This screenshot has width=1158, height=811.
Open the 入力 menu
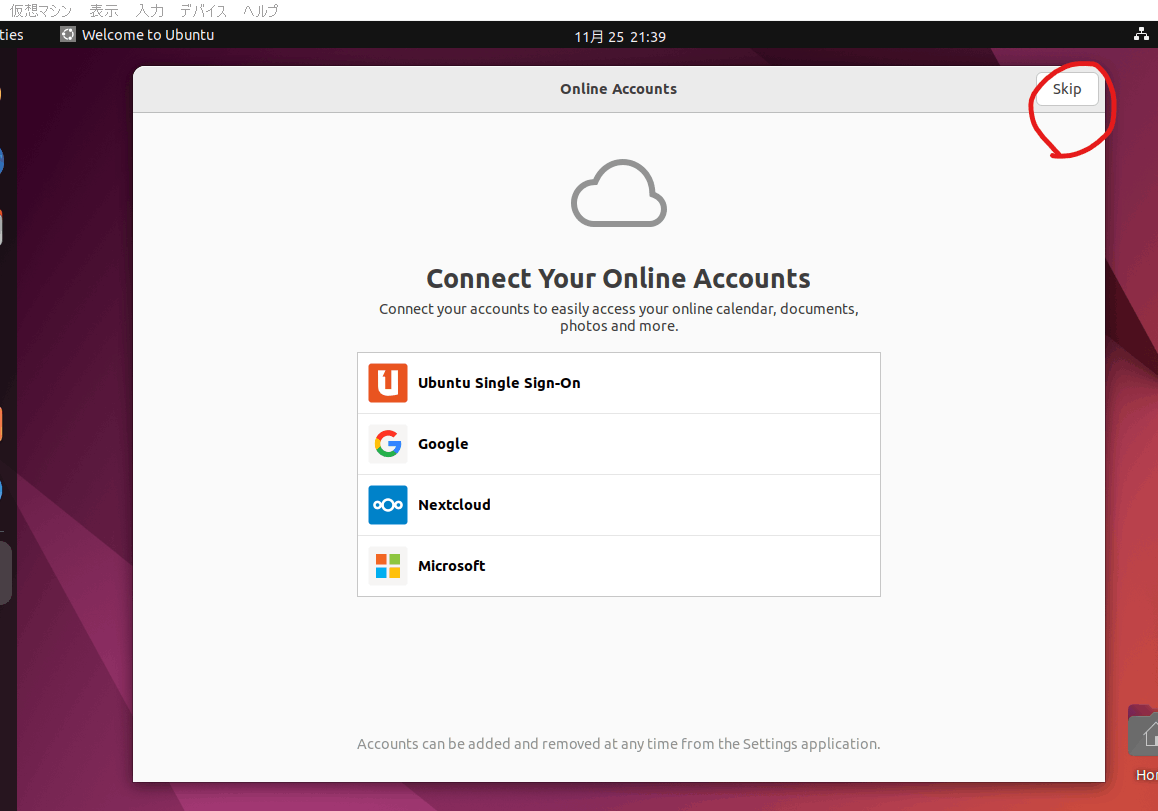click(150, 10)
